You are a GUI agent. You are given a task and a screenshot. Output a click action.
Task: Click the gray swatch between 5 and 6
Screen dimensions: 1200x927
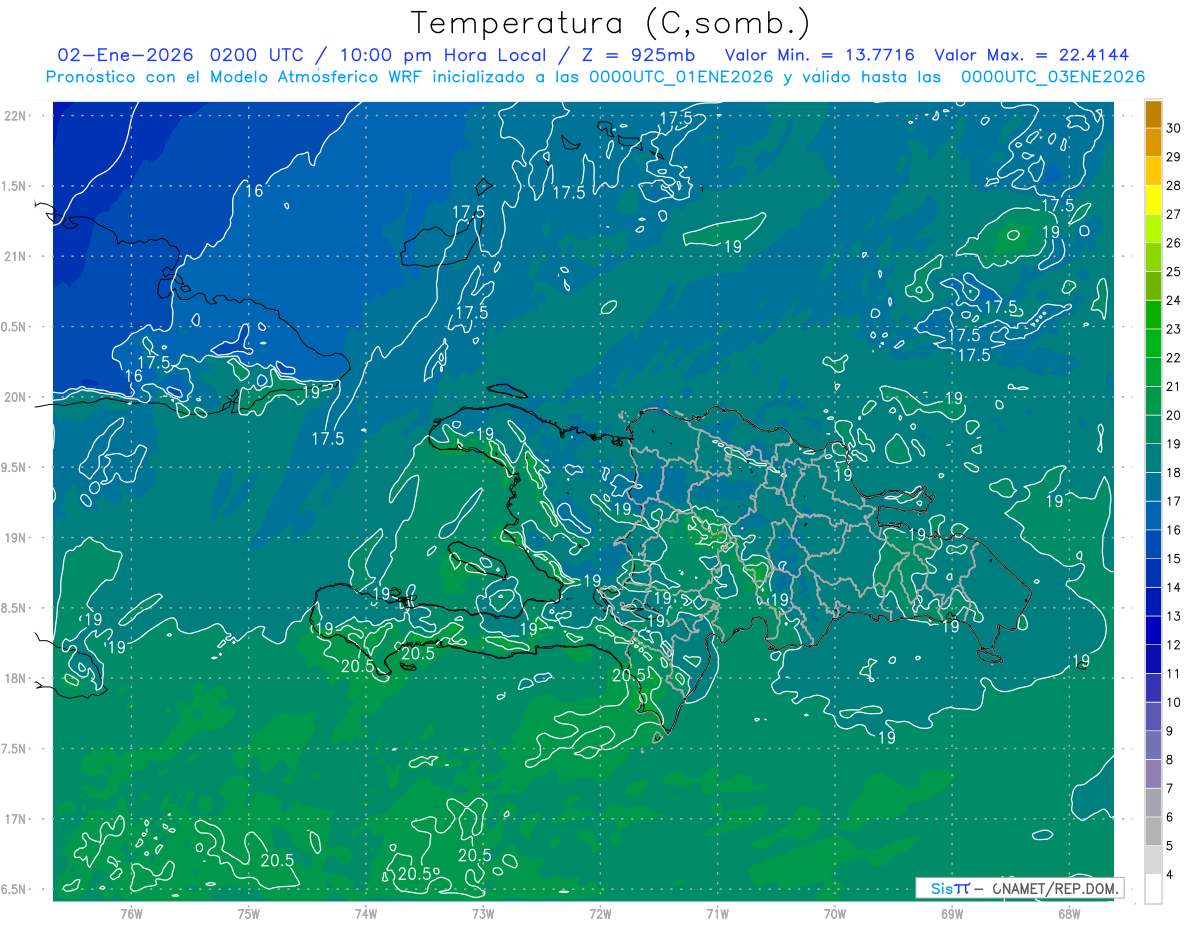coord(1153,832)
